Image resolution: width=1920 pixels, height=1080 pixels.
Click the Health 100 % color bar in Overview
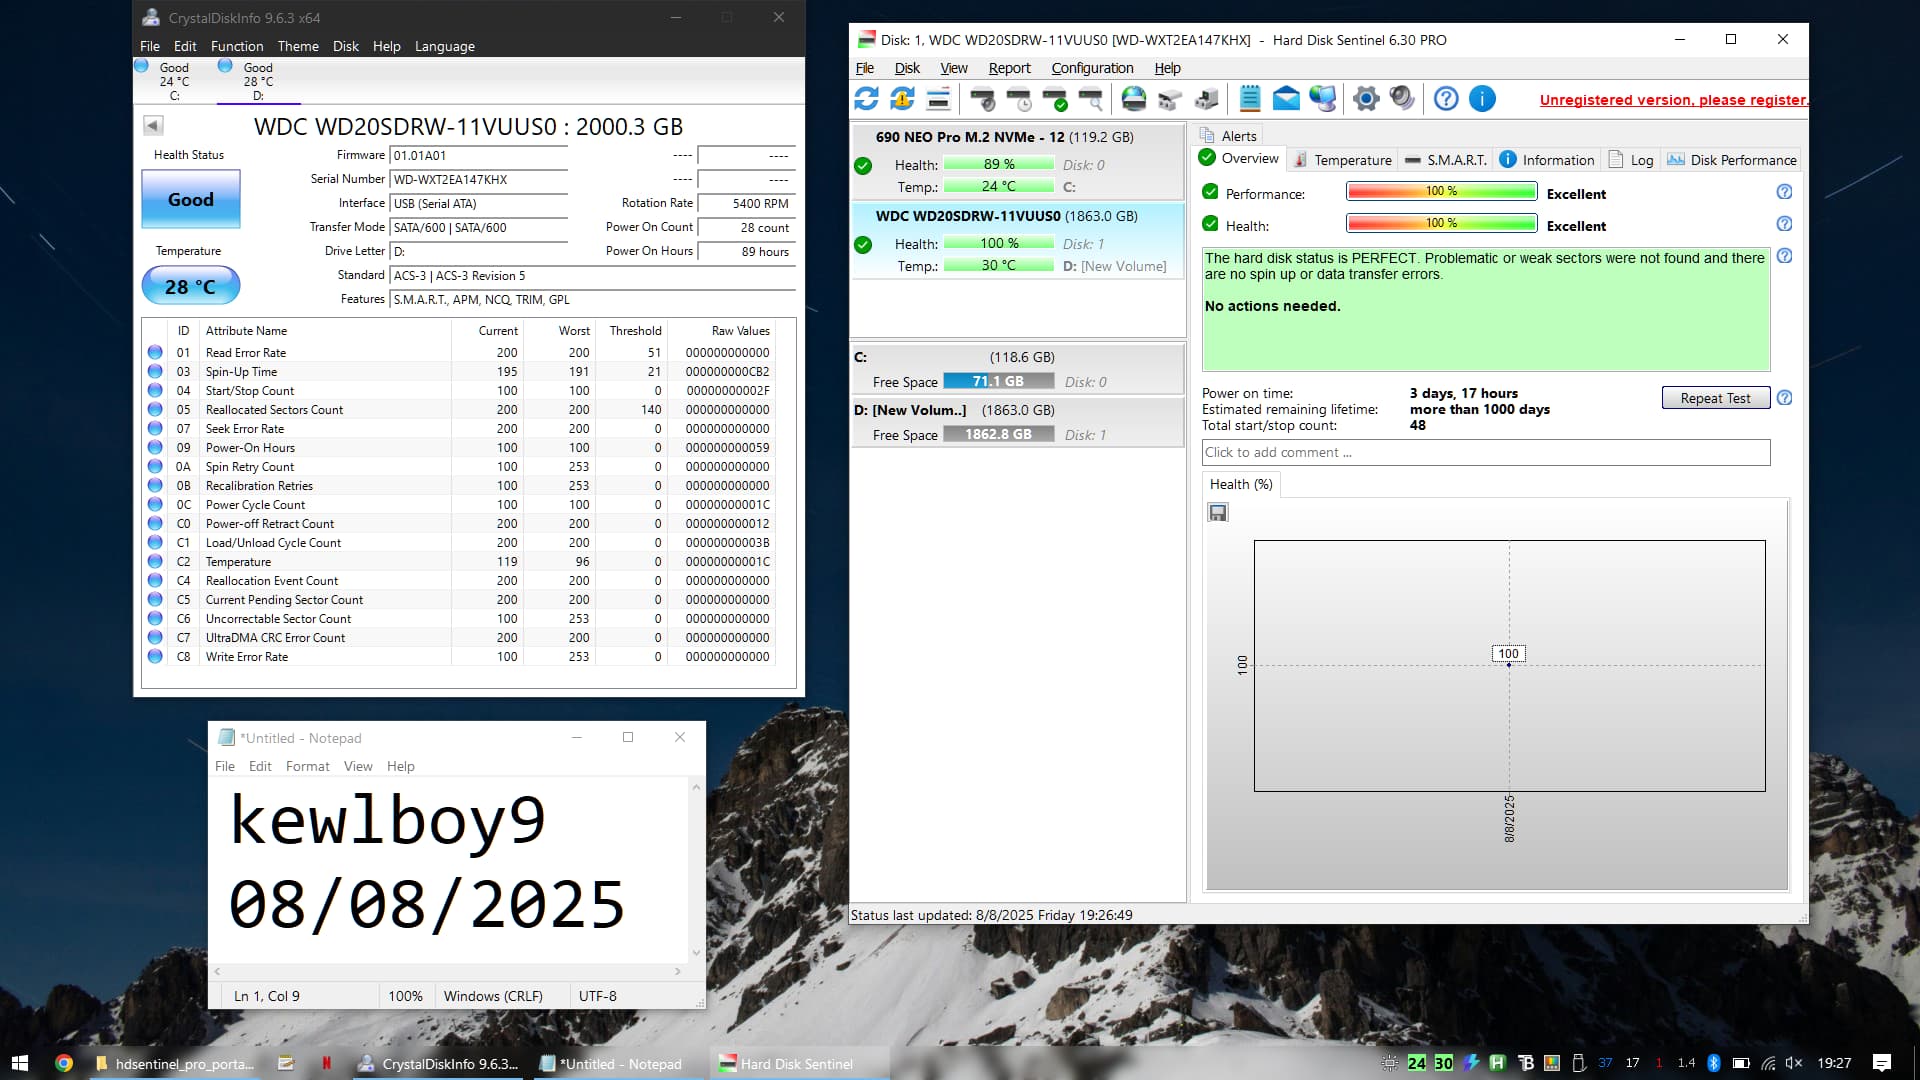pyautogui.click(x=1441, y=223)
